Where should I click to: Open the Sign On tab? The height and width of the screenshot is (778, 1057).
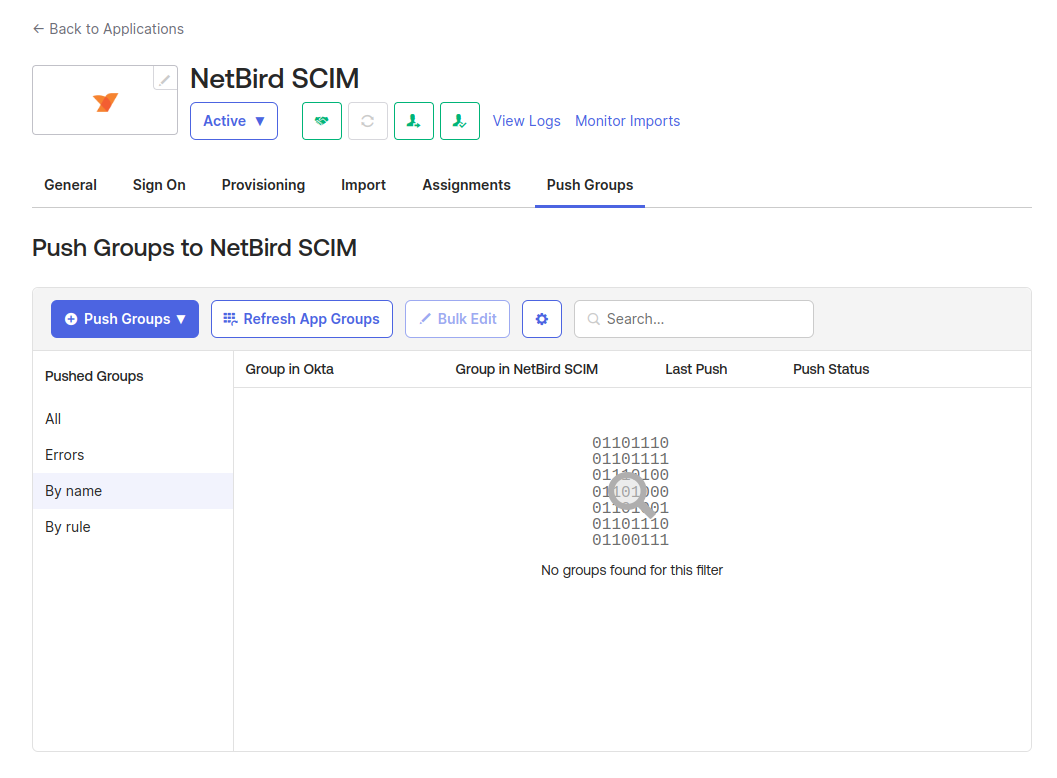tap(159, 185)
